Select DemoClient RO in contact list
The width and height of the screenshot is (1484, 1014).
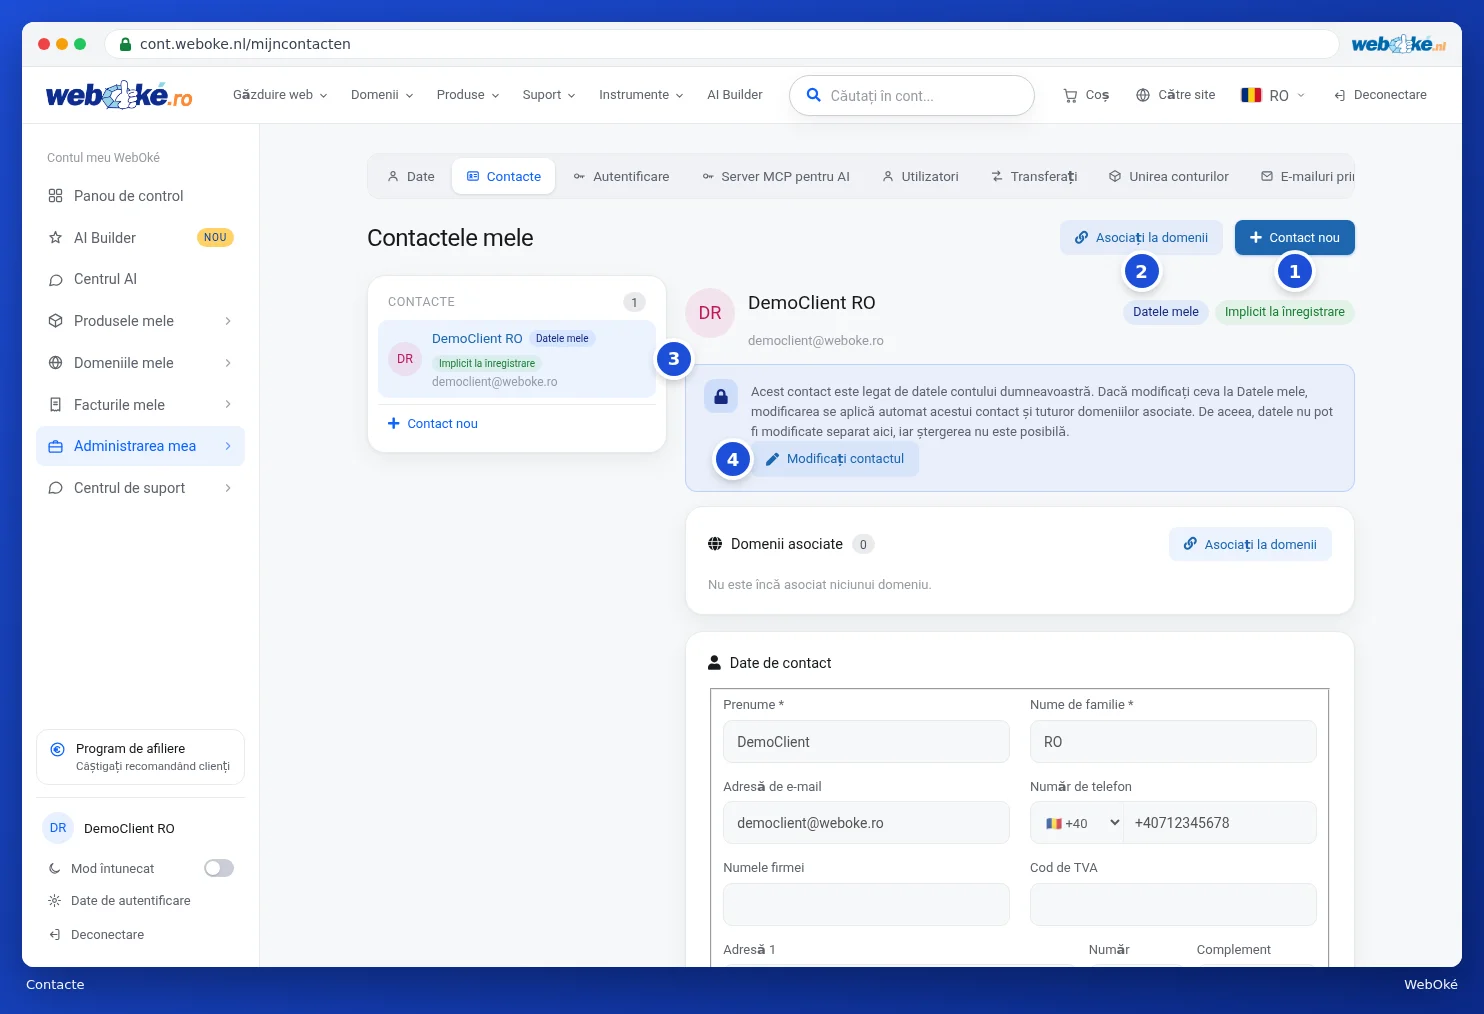[517, 359]
